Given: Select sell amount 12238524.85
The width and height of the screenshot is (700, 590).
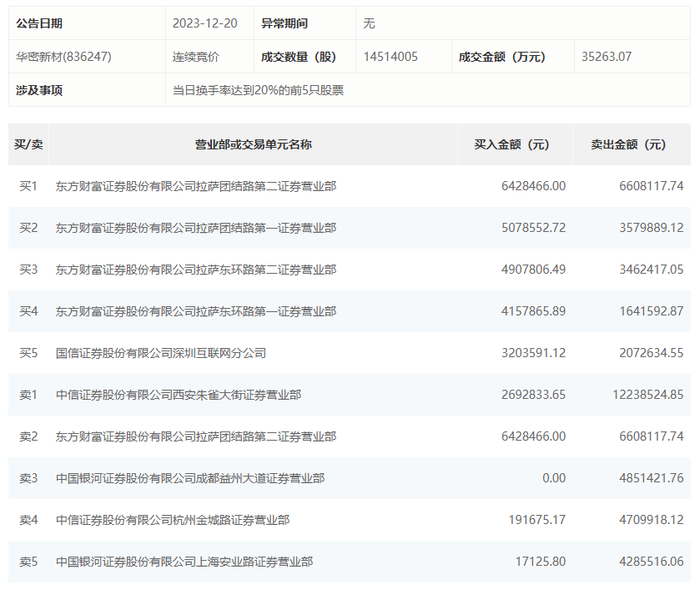Looking at the screenshot, I should coord(648,395).
